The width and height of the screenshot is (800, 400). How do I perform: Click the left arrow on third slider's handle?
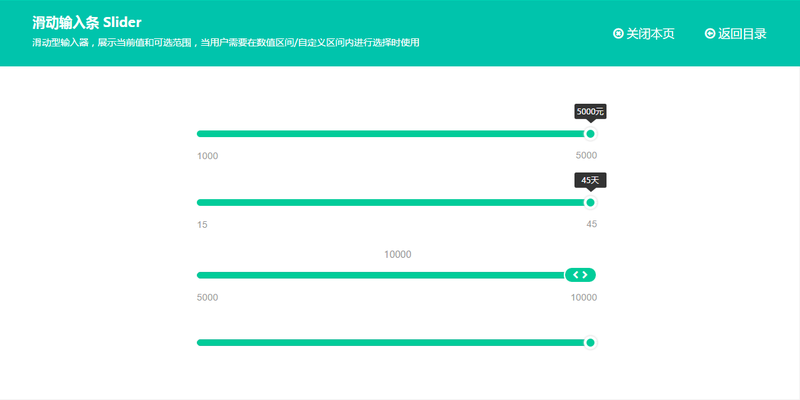click(x=575, y=275)
